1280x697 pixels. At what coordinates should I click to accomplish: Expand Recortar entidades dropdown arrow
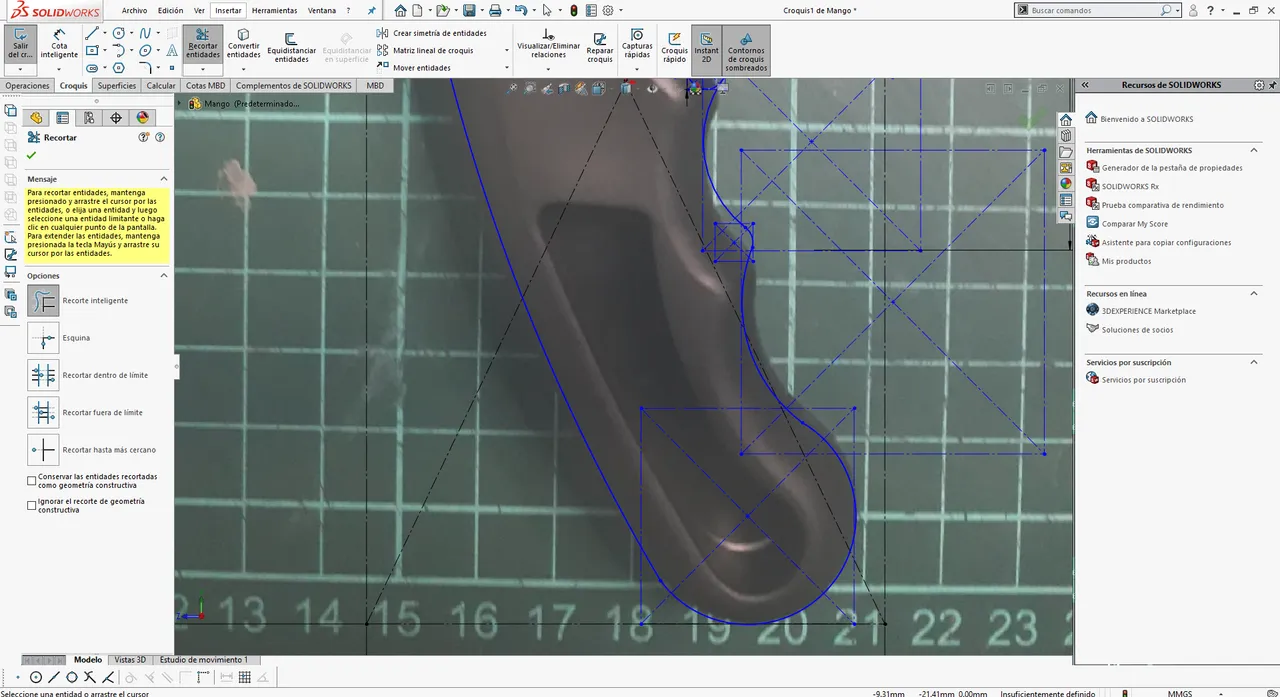(x=203, y=69)
